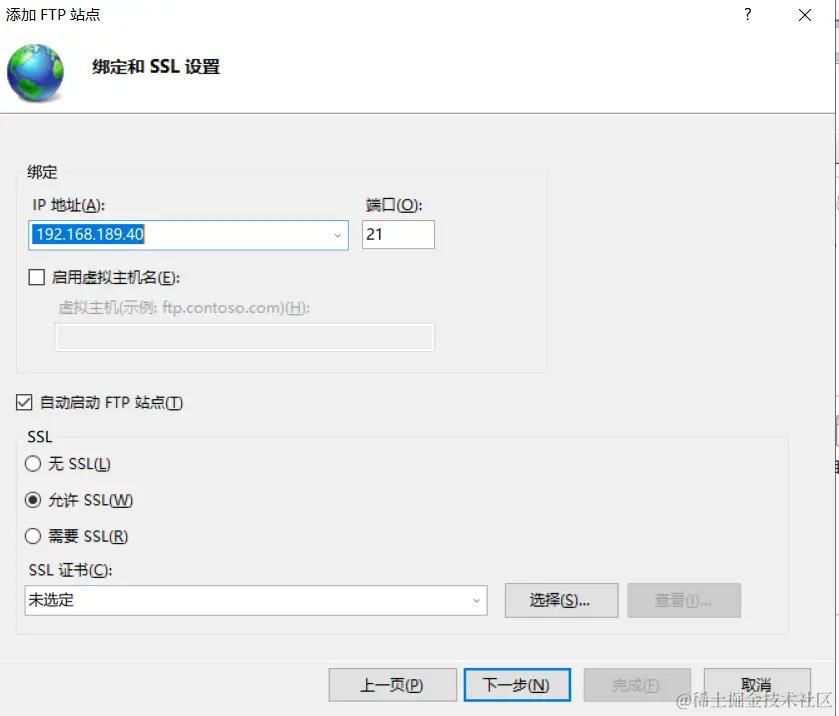Click the greyed 查看 button
Viewport: 839px width, 716px height.
pos(684,600)
